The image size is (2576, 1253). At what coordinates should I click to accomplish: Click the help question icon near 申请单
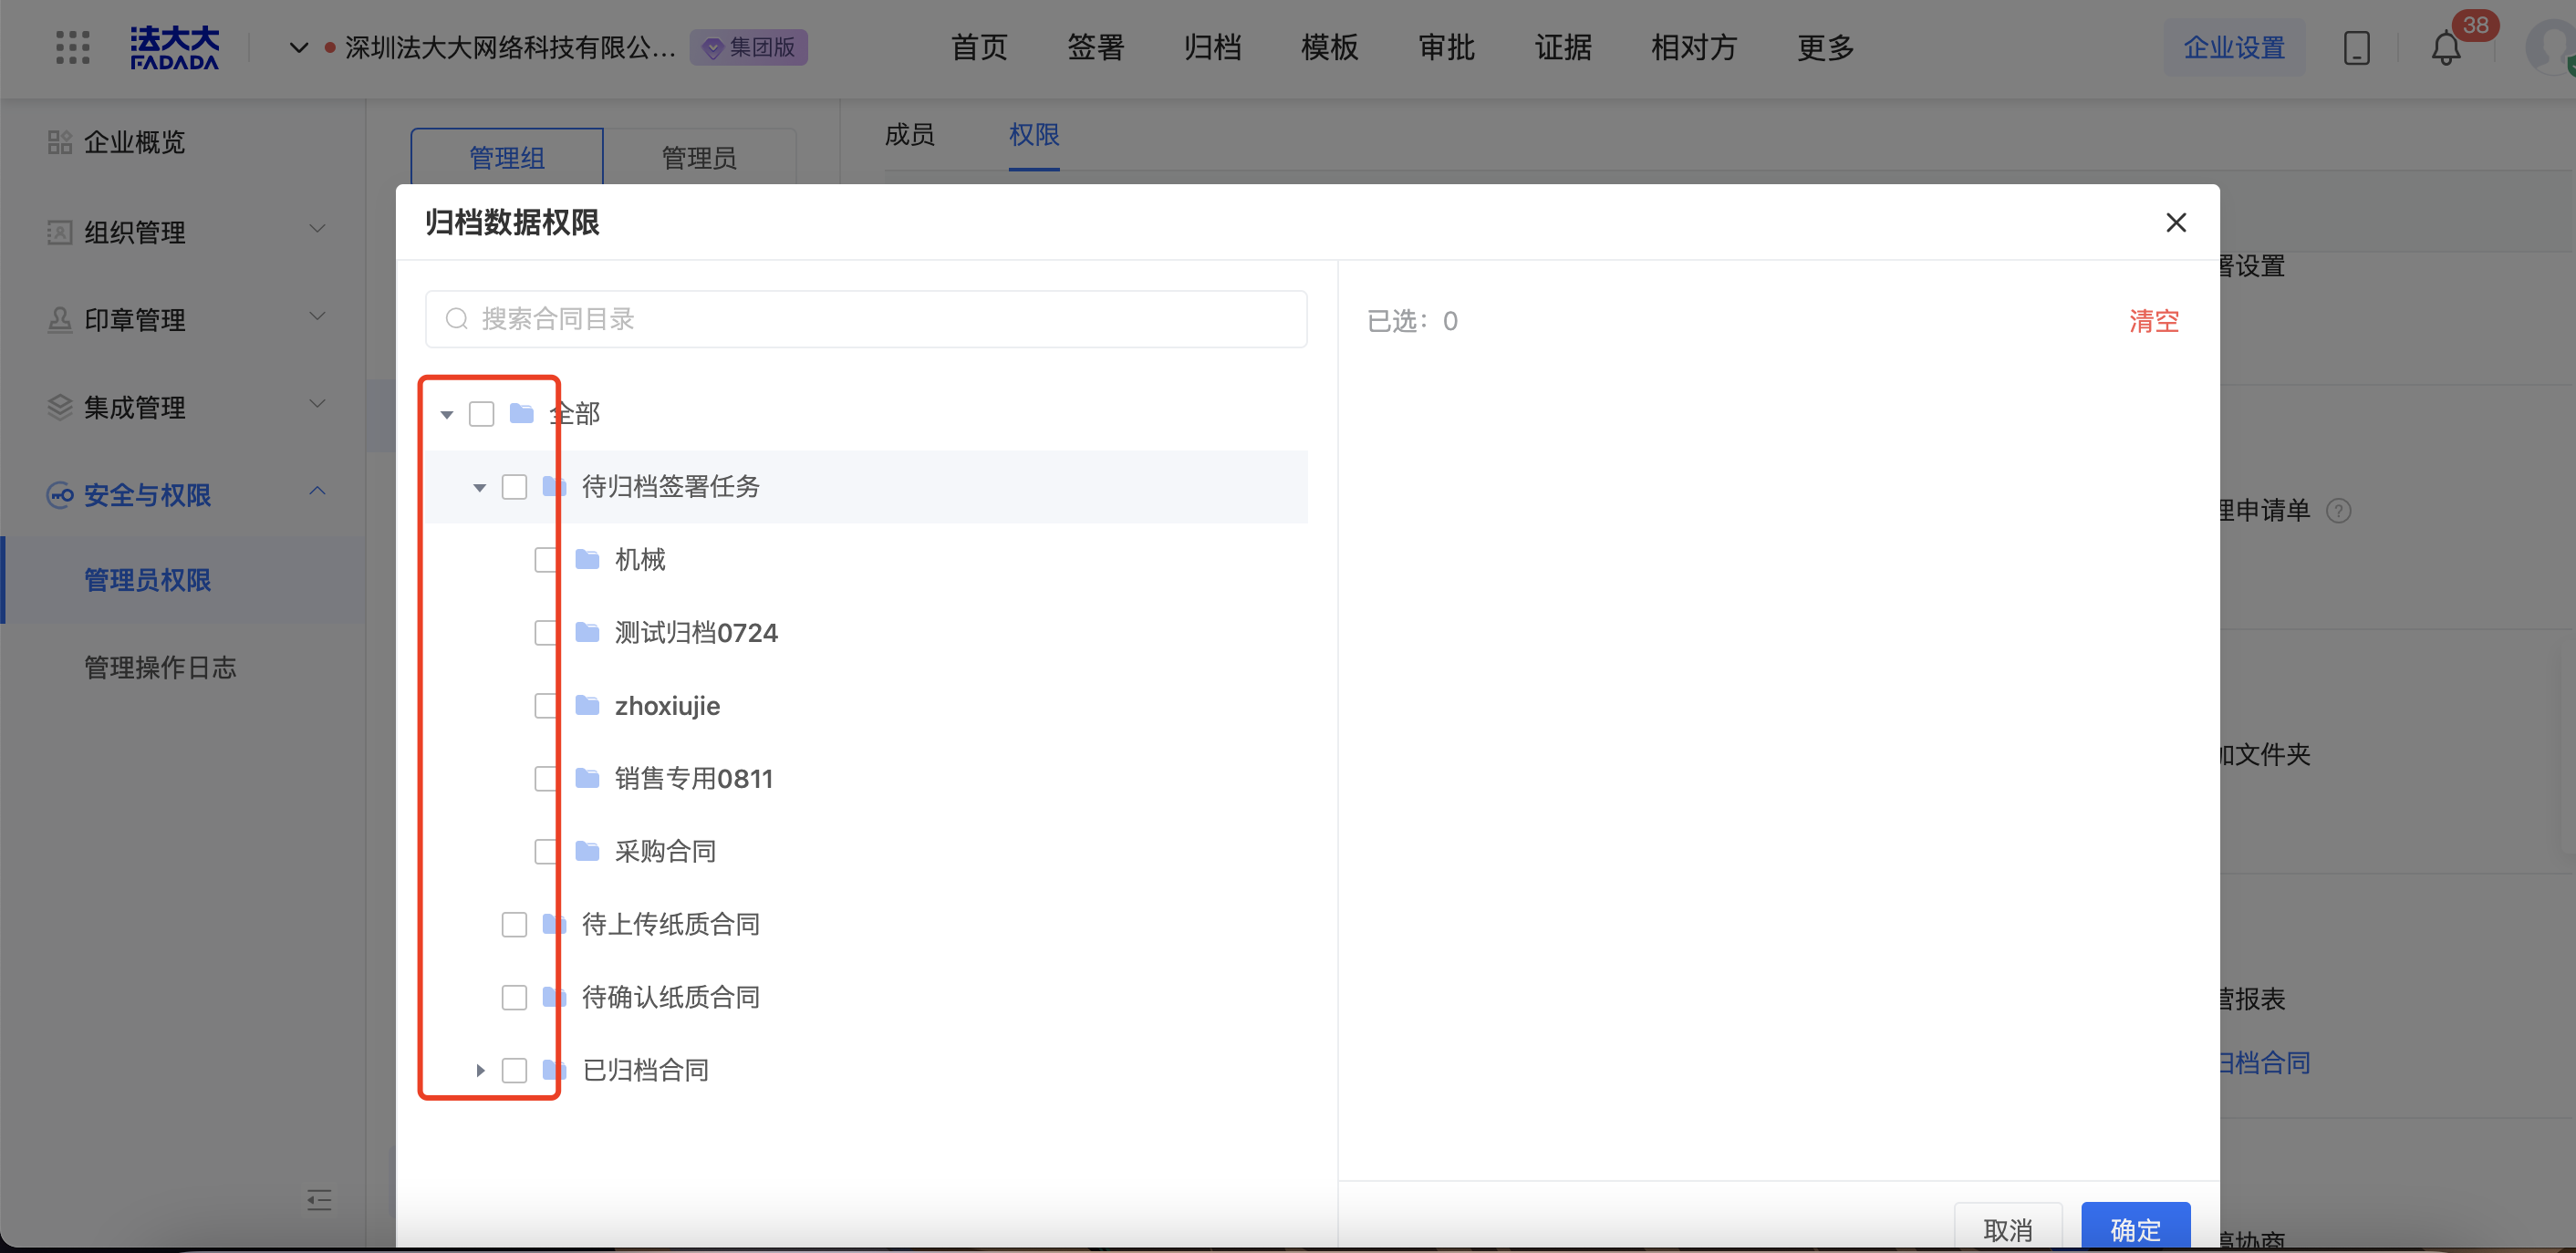coord(2339,511)
